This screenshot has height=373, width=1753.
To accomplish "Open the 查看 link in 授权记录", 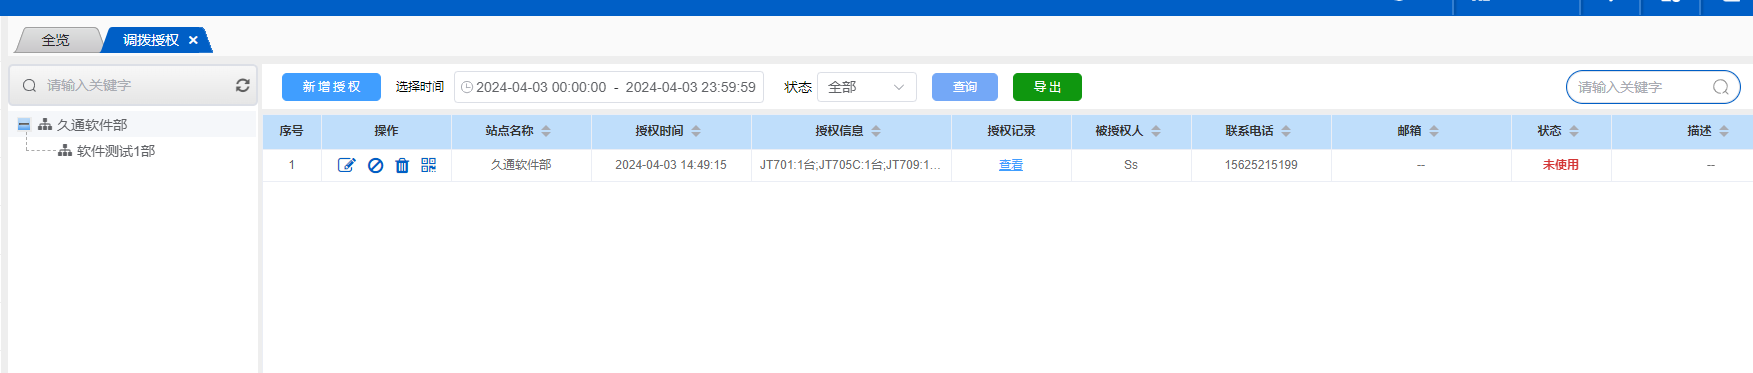I will (x=1011, y=165).
